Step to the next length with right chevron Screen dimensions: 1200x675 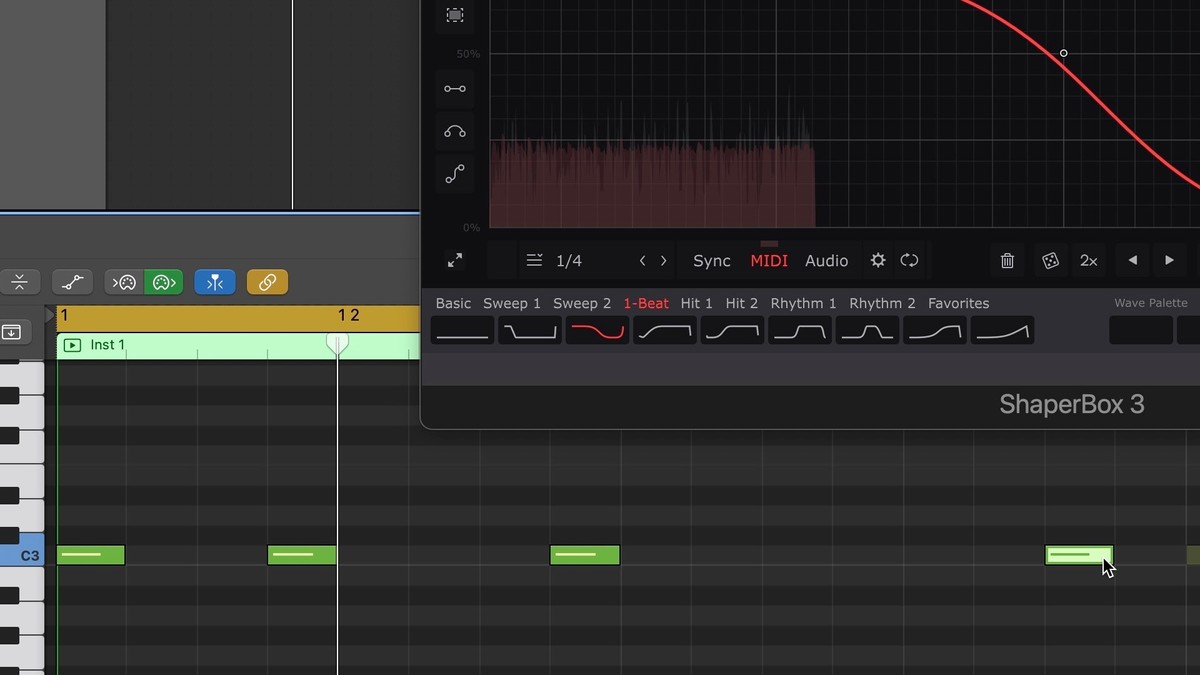[663, 261]
